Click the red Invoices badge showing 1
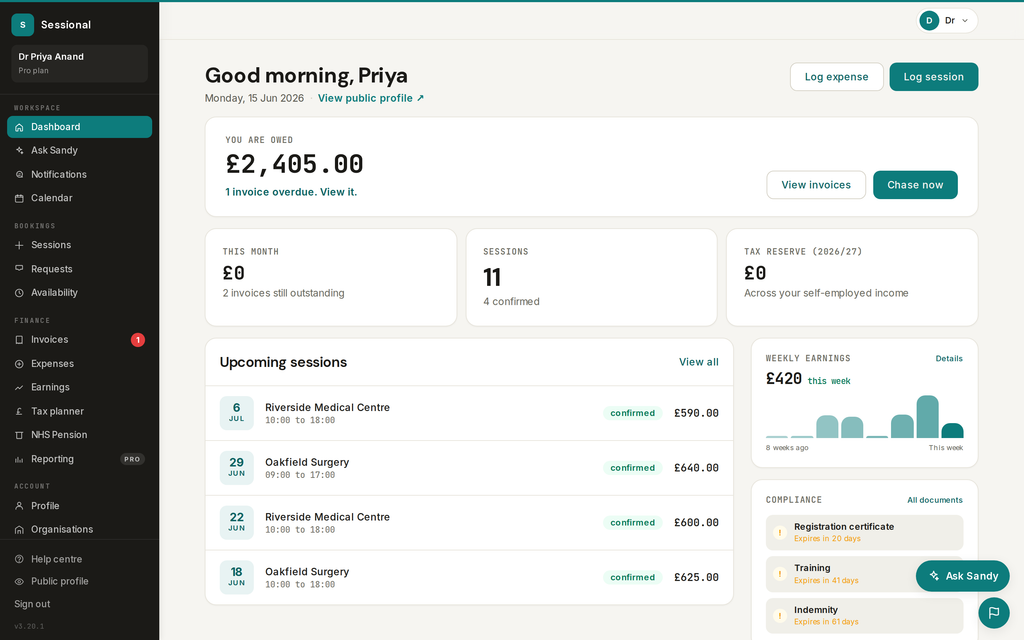The height and width of the screenshot is (640, 1024). (138, 340)
